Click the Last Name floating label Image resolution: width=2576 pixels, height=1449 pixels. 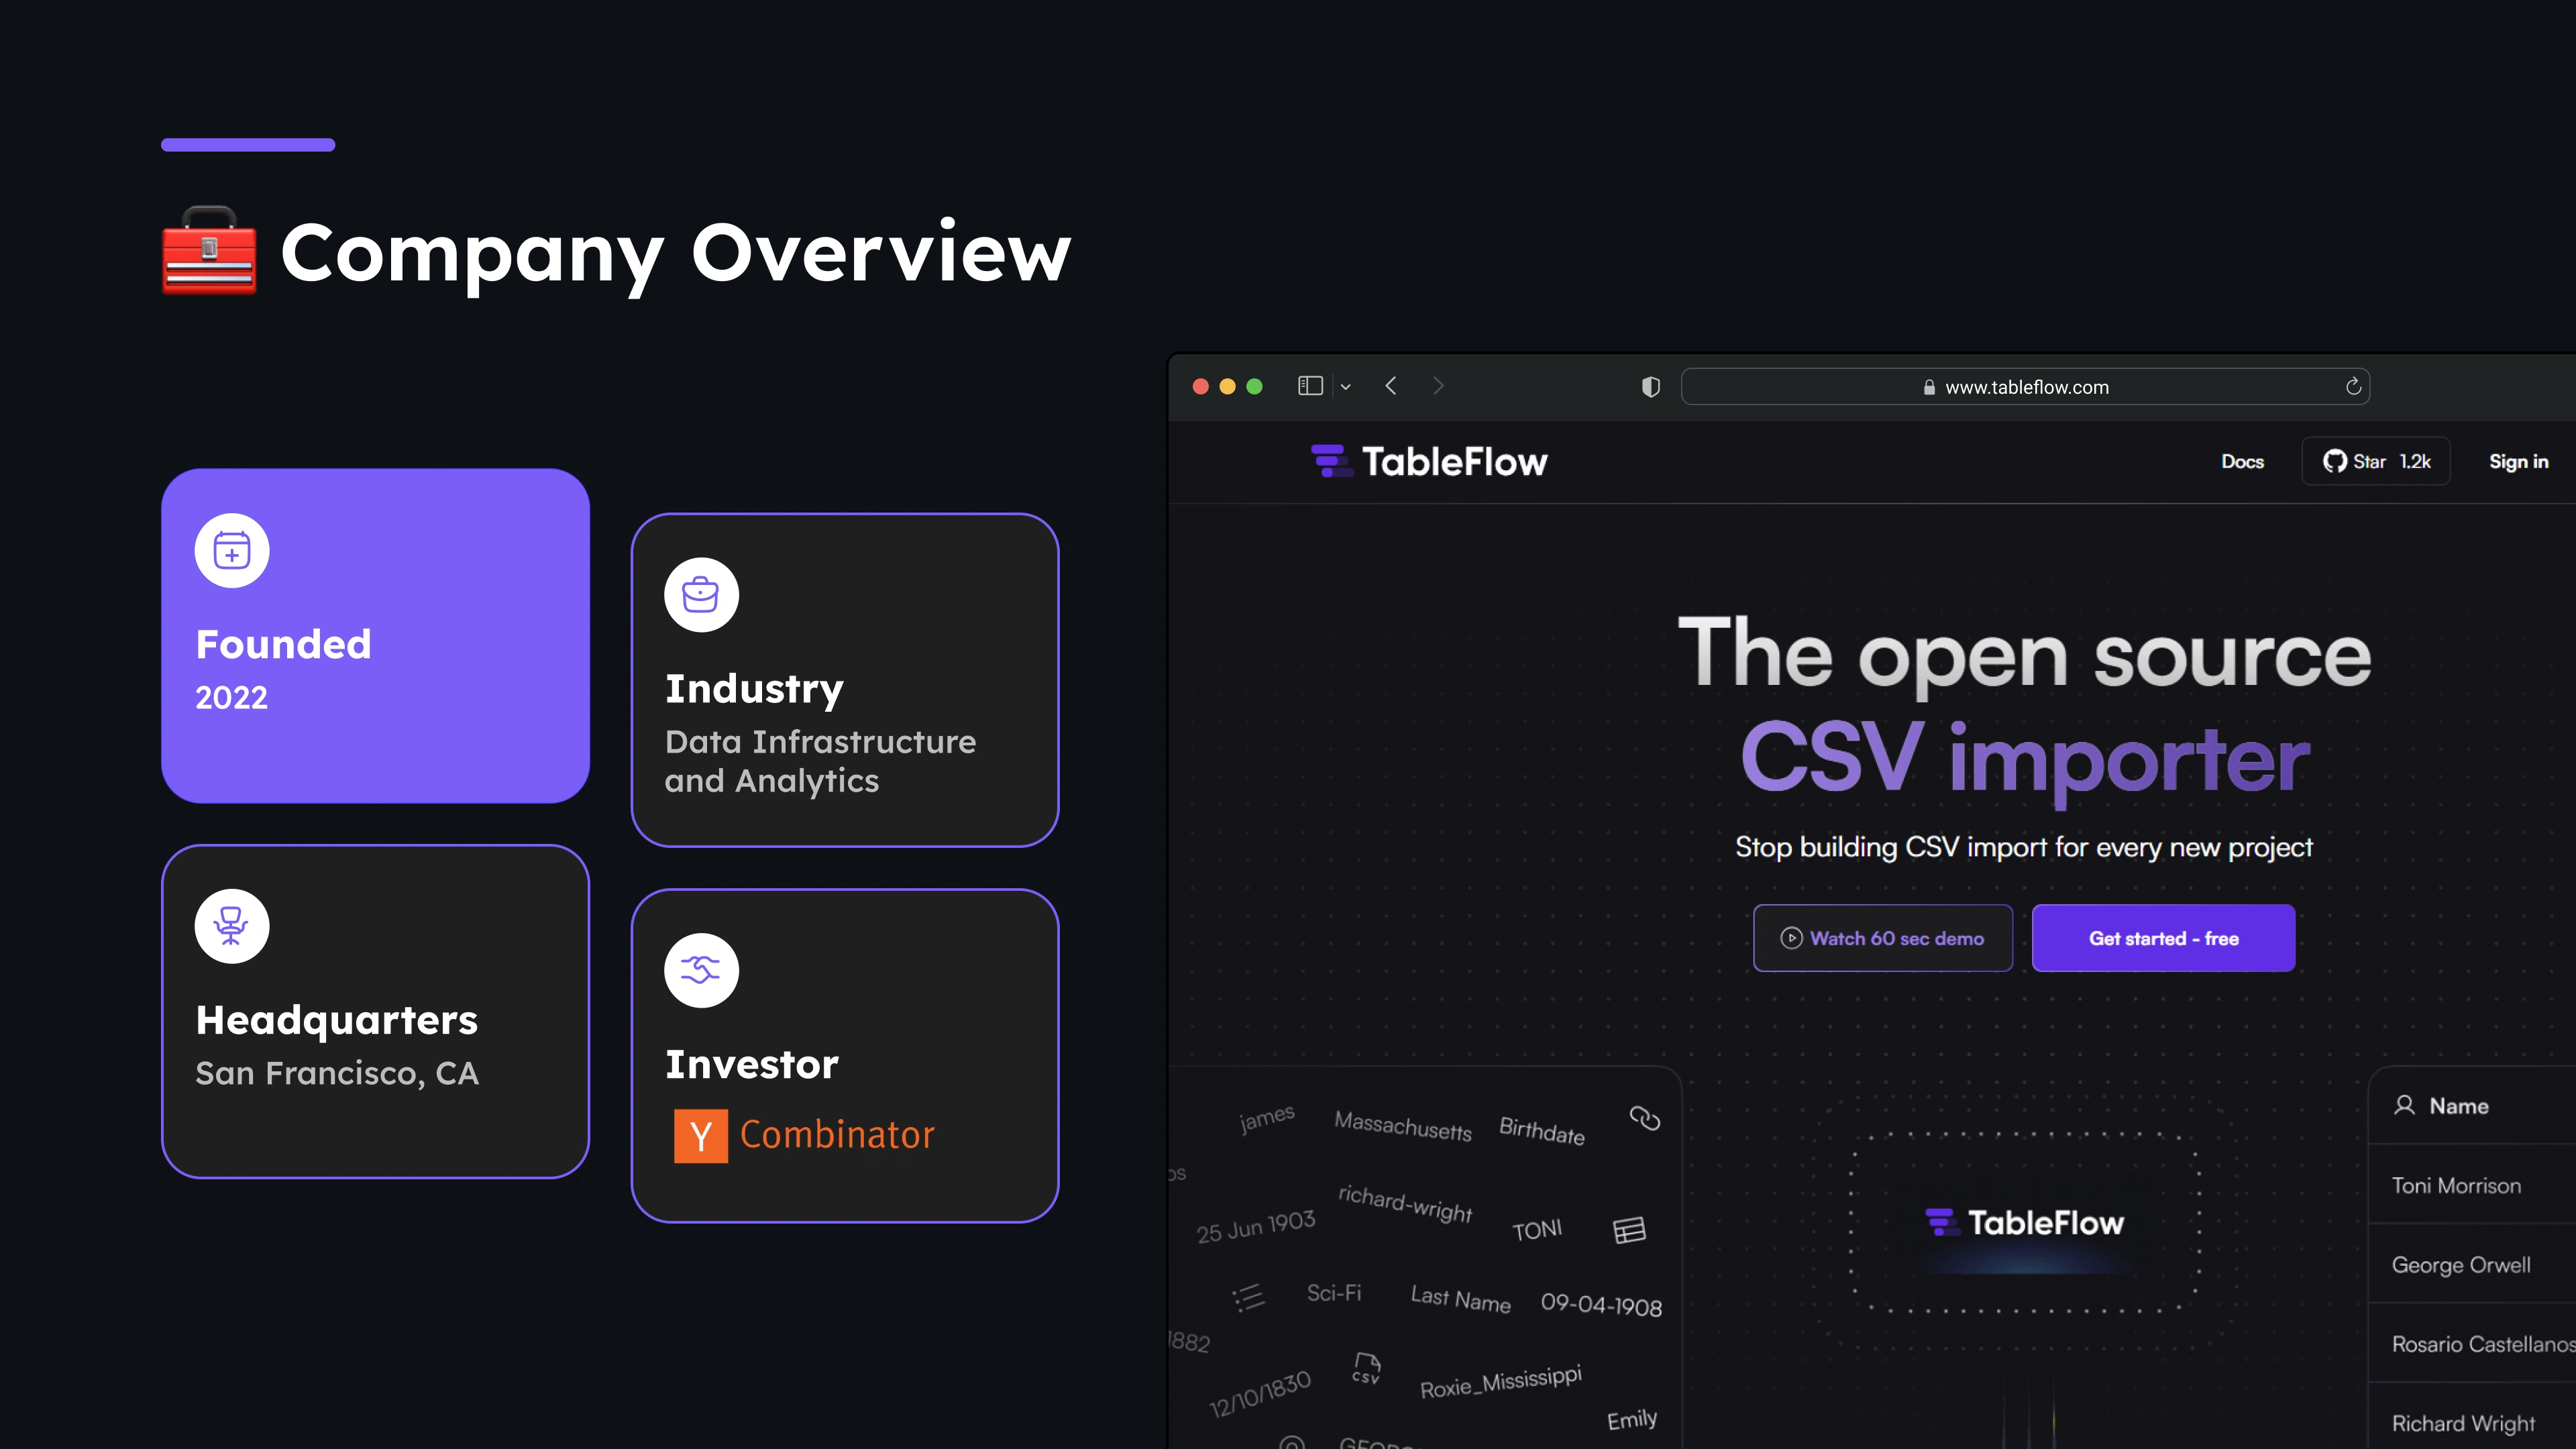tap(1460, 1298)
